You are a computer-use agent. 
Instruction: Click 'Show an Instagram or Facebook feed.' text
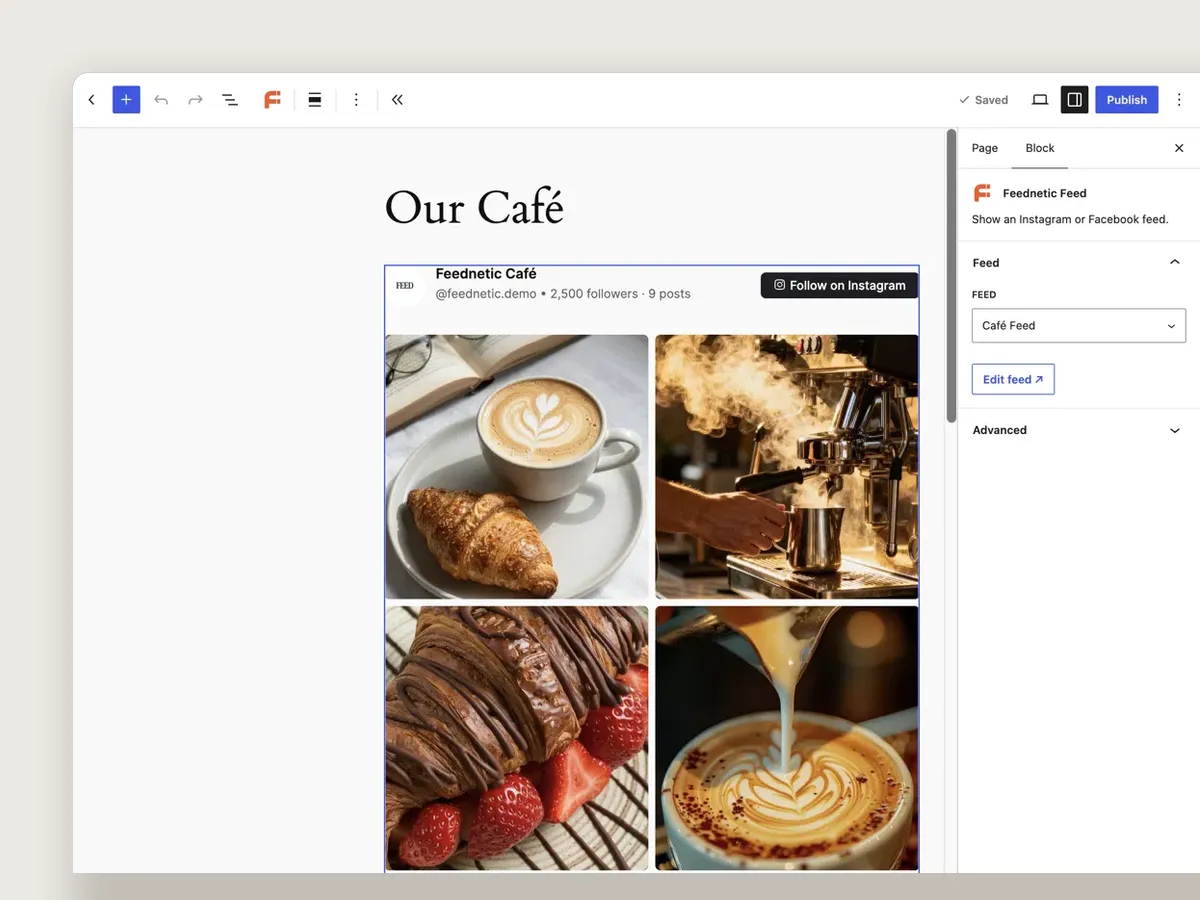(x=1070, y=219)
